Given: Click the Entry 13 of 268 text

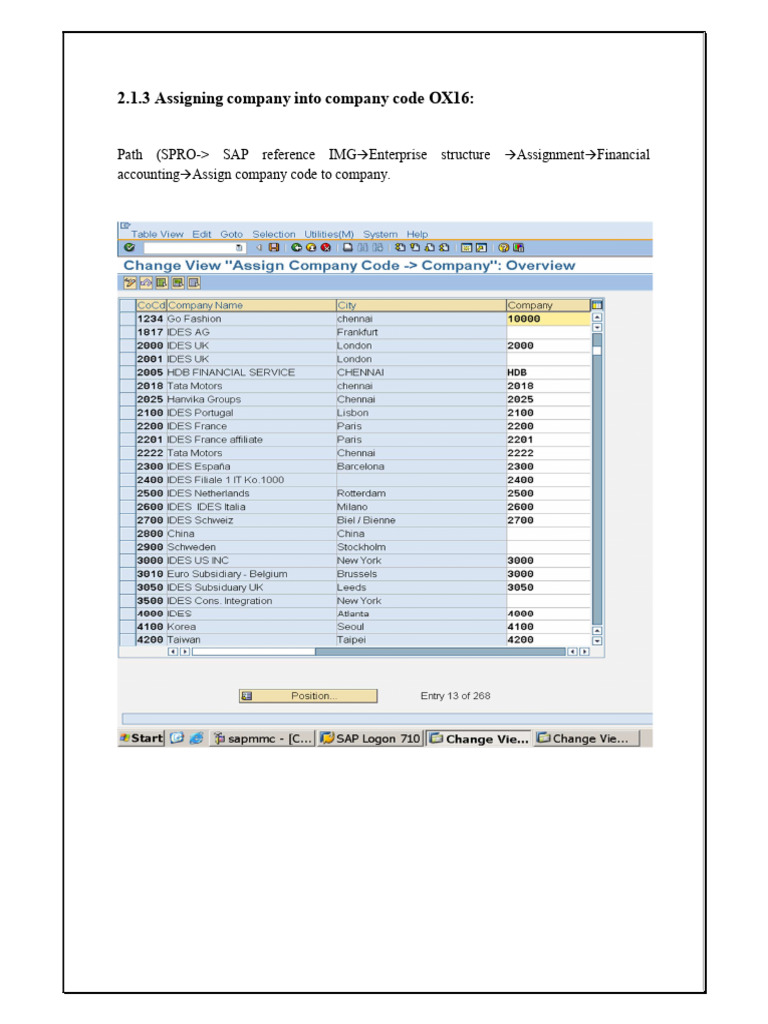Looking at the screenshot, I should pos(455,696).
